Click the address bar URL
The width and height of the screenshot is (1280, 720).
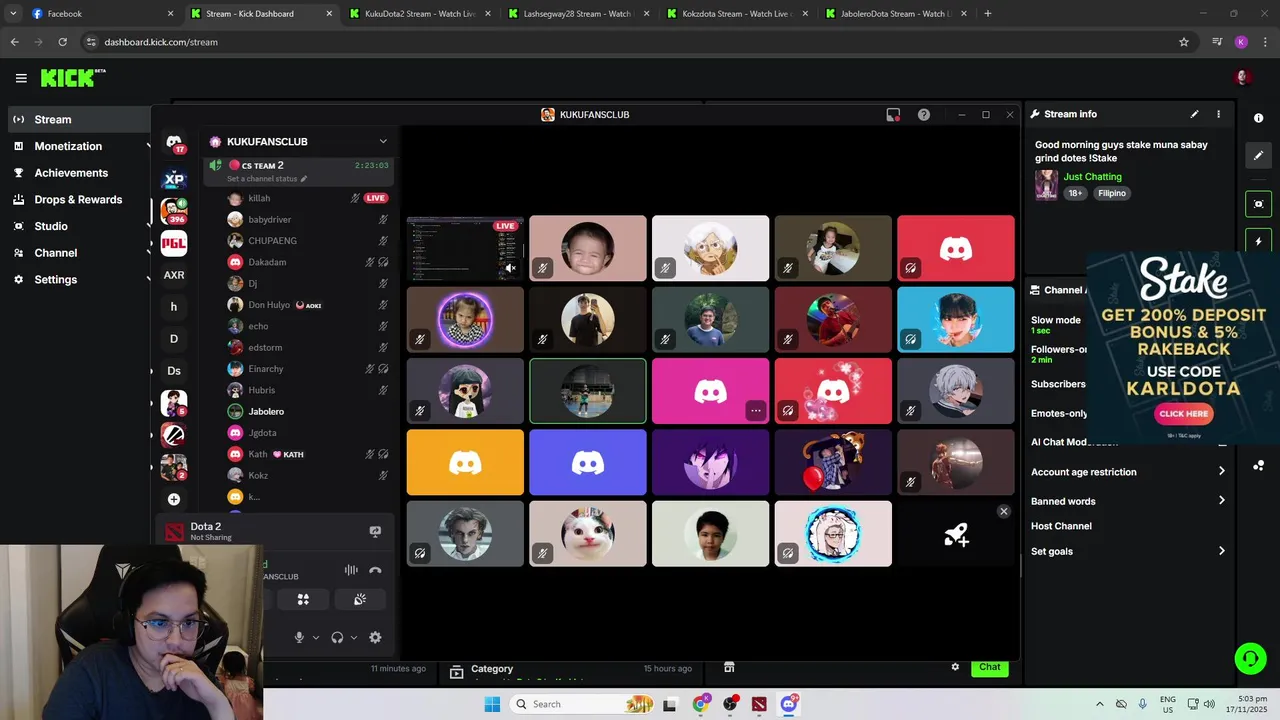(161, 42)
